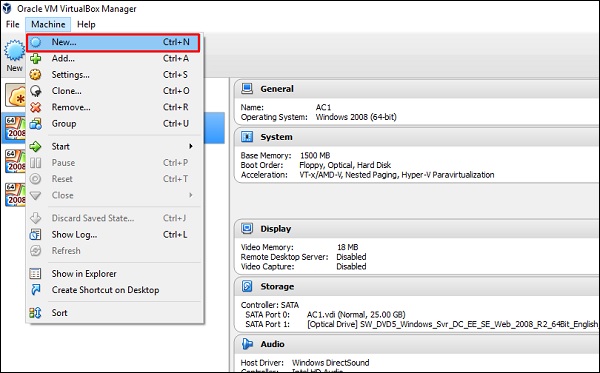Click the Display section title
Image resolution: width=600 pixels, height=373 pixels.
[x=276, y=229]
